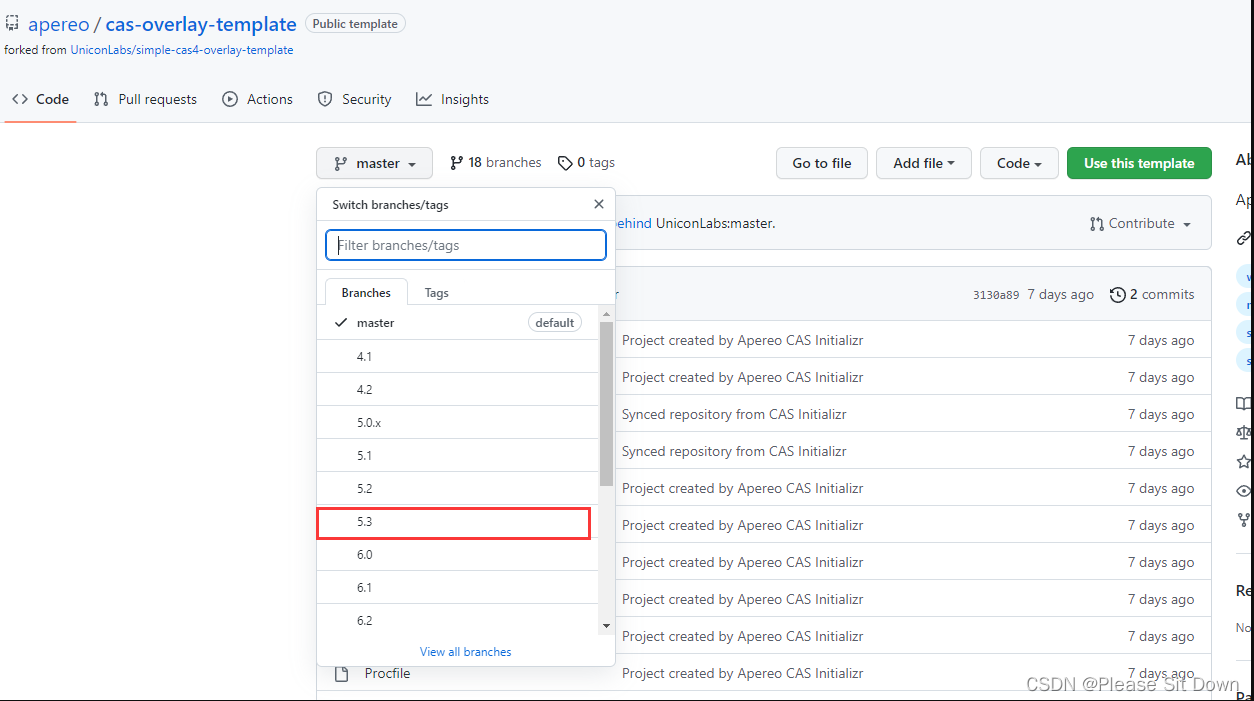The width and height of the screenshot is (1254, 701).
Task: Click the branch list scroll up arrow
Action: pyautogui.click(x=606, y=314)
